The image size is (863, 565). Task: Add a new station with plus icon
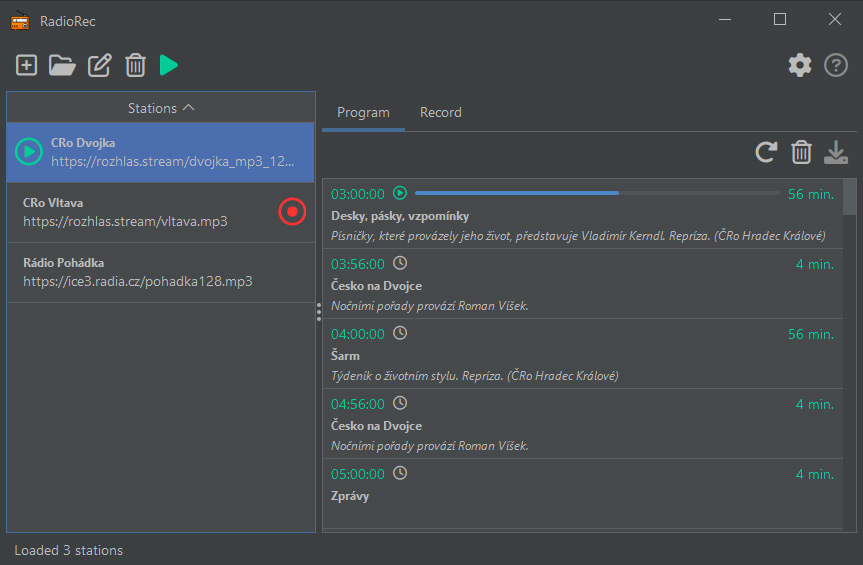(x=26, y=65)
